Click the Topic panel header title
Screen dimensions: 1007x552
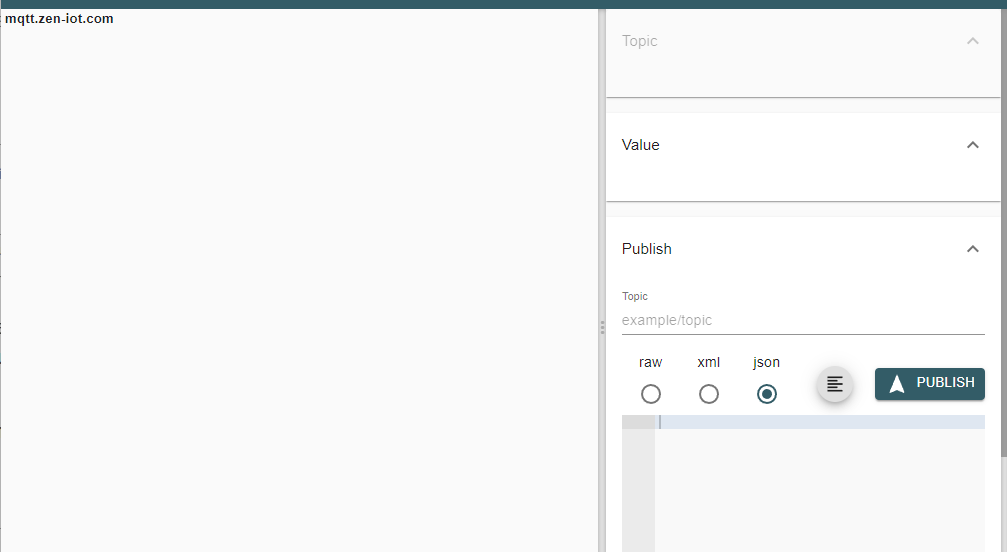point(640,41)
